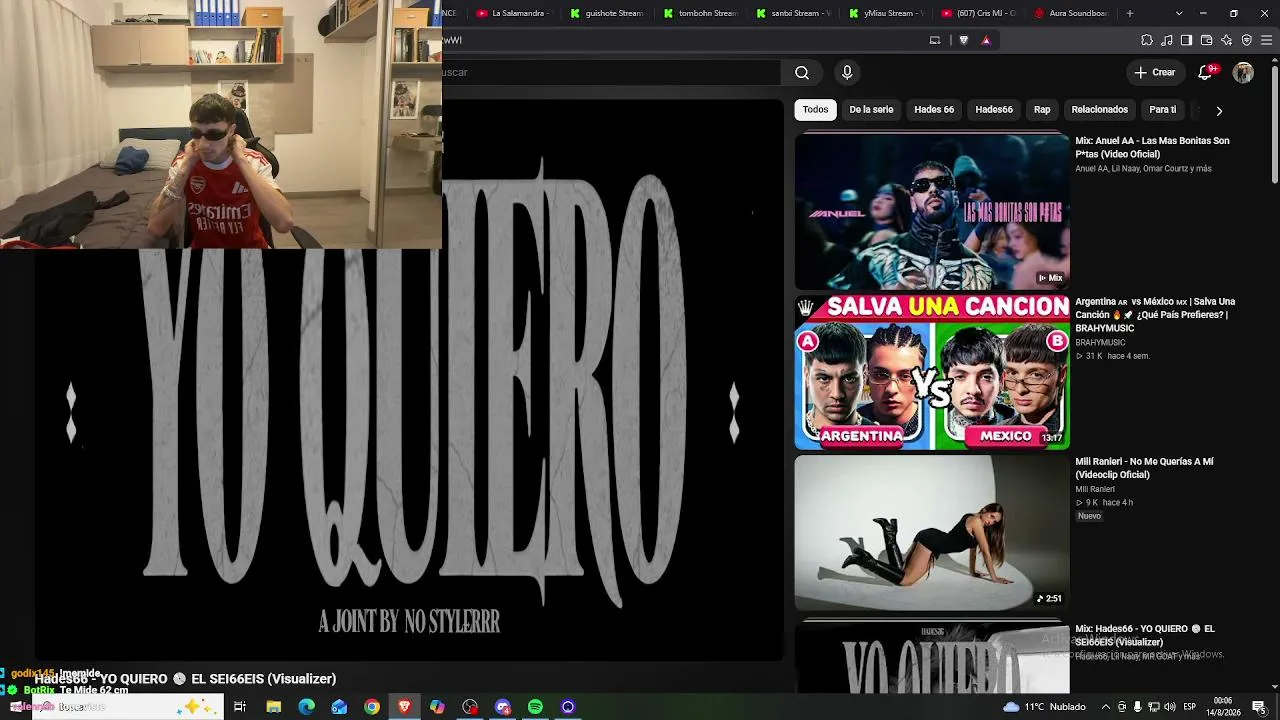The image size is (1280, 720).
Task: Click the Mili Ranieri channel name
Action: (1095, 490)
